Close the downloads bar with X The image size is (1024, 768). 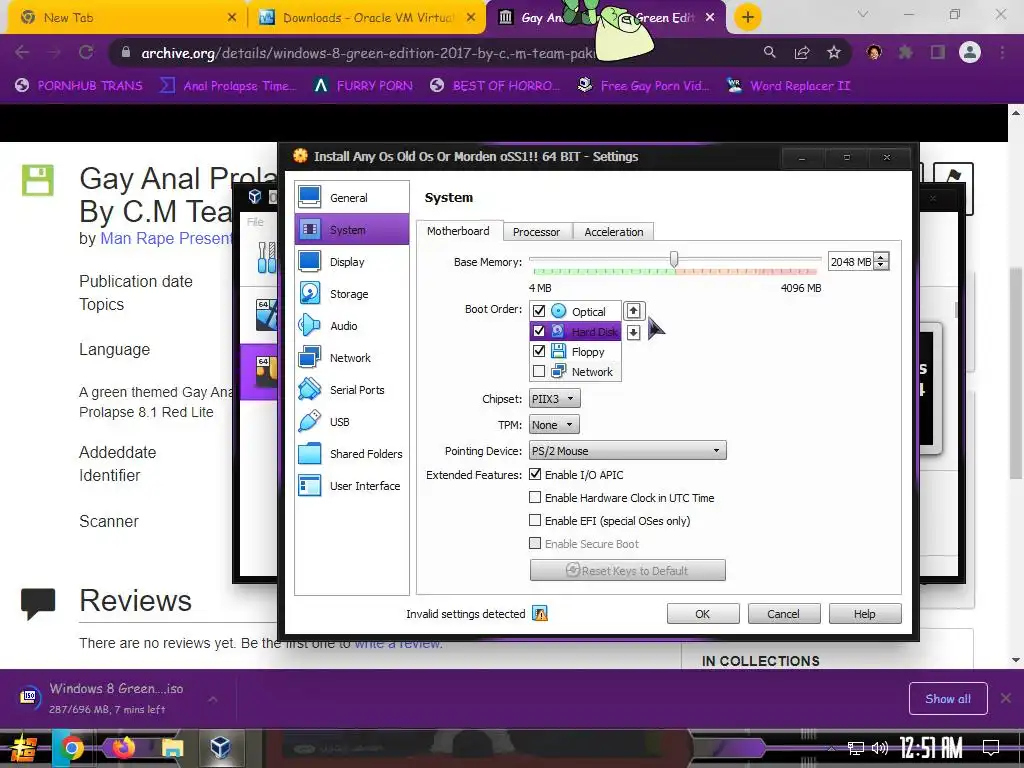point(1006,698)
